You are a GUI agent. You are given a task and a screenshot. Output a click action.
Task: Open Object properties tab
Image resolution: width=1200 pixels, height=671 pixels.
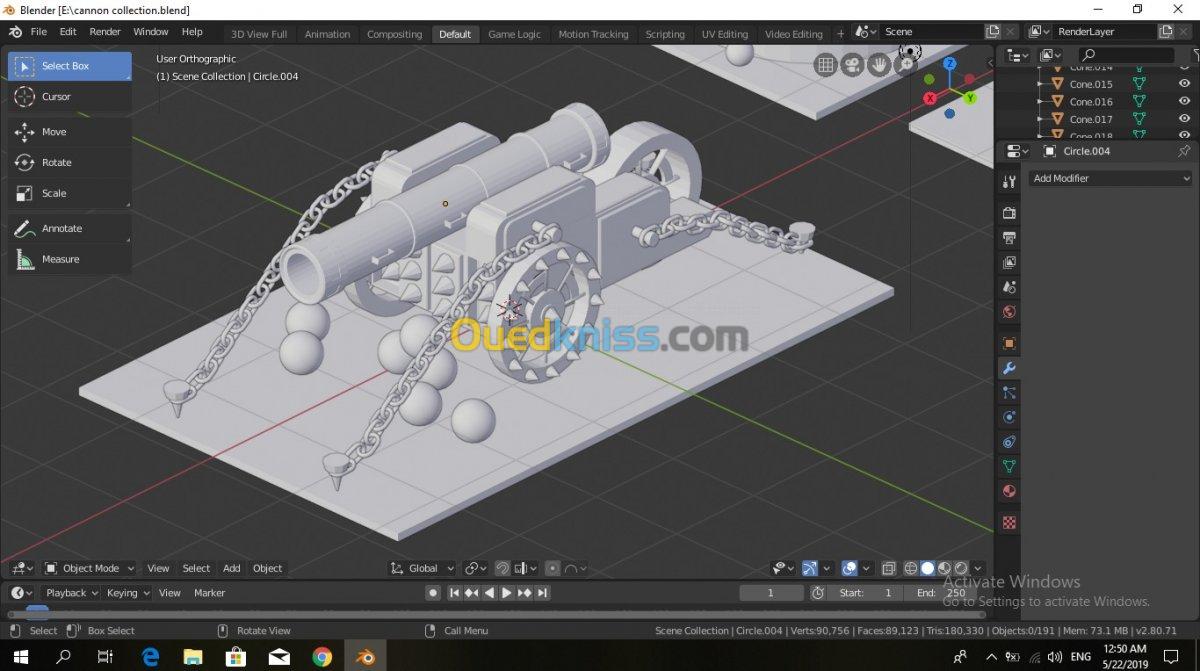tap(1009, 343)
